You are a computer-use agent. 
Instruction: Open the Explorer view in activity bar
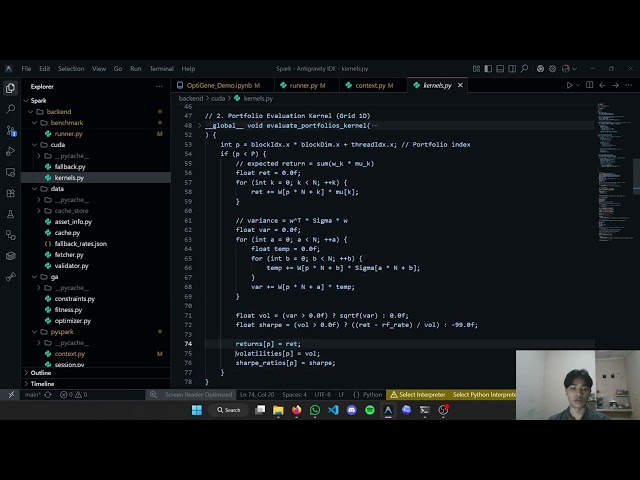11,88
